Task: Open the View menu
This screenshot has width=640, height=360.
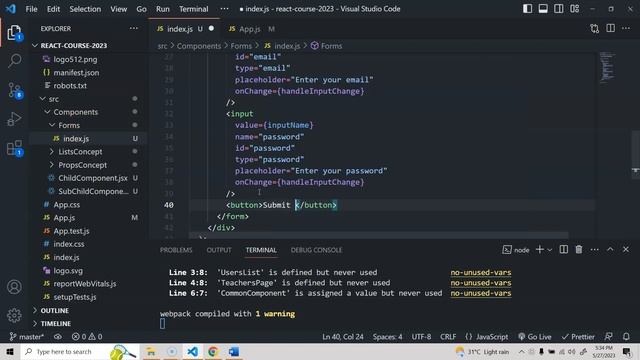Action: (x=118, y=9)
